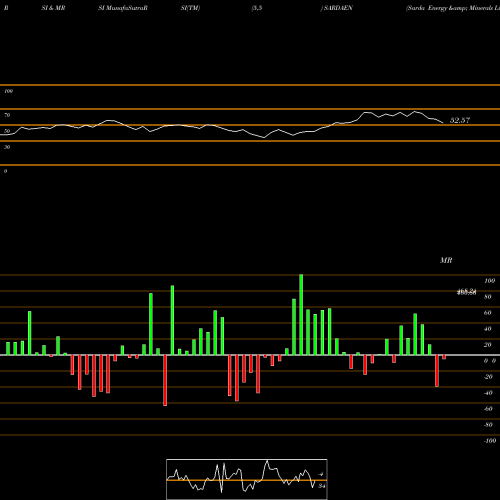
Task: Open the mini overview chart thumbnail at the bottom
Action: click(x=247, y=479)
